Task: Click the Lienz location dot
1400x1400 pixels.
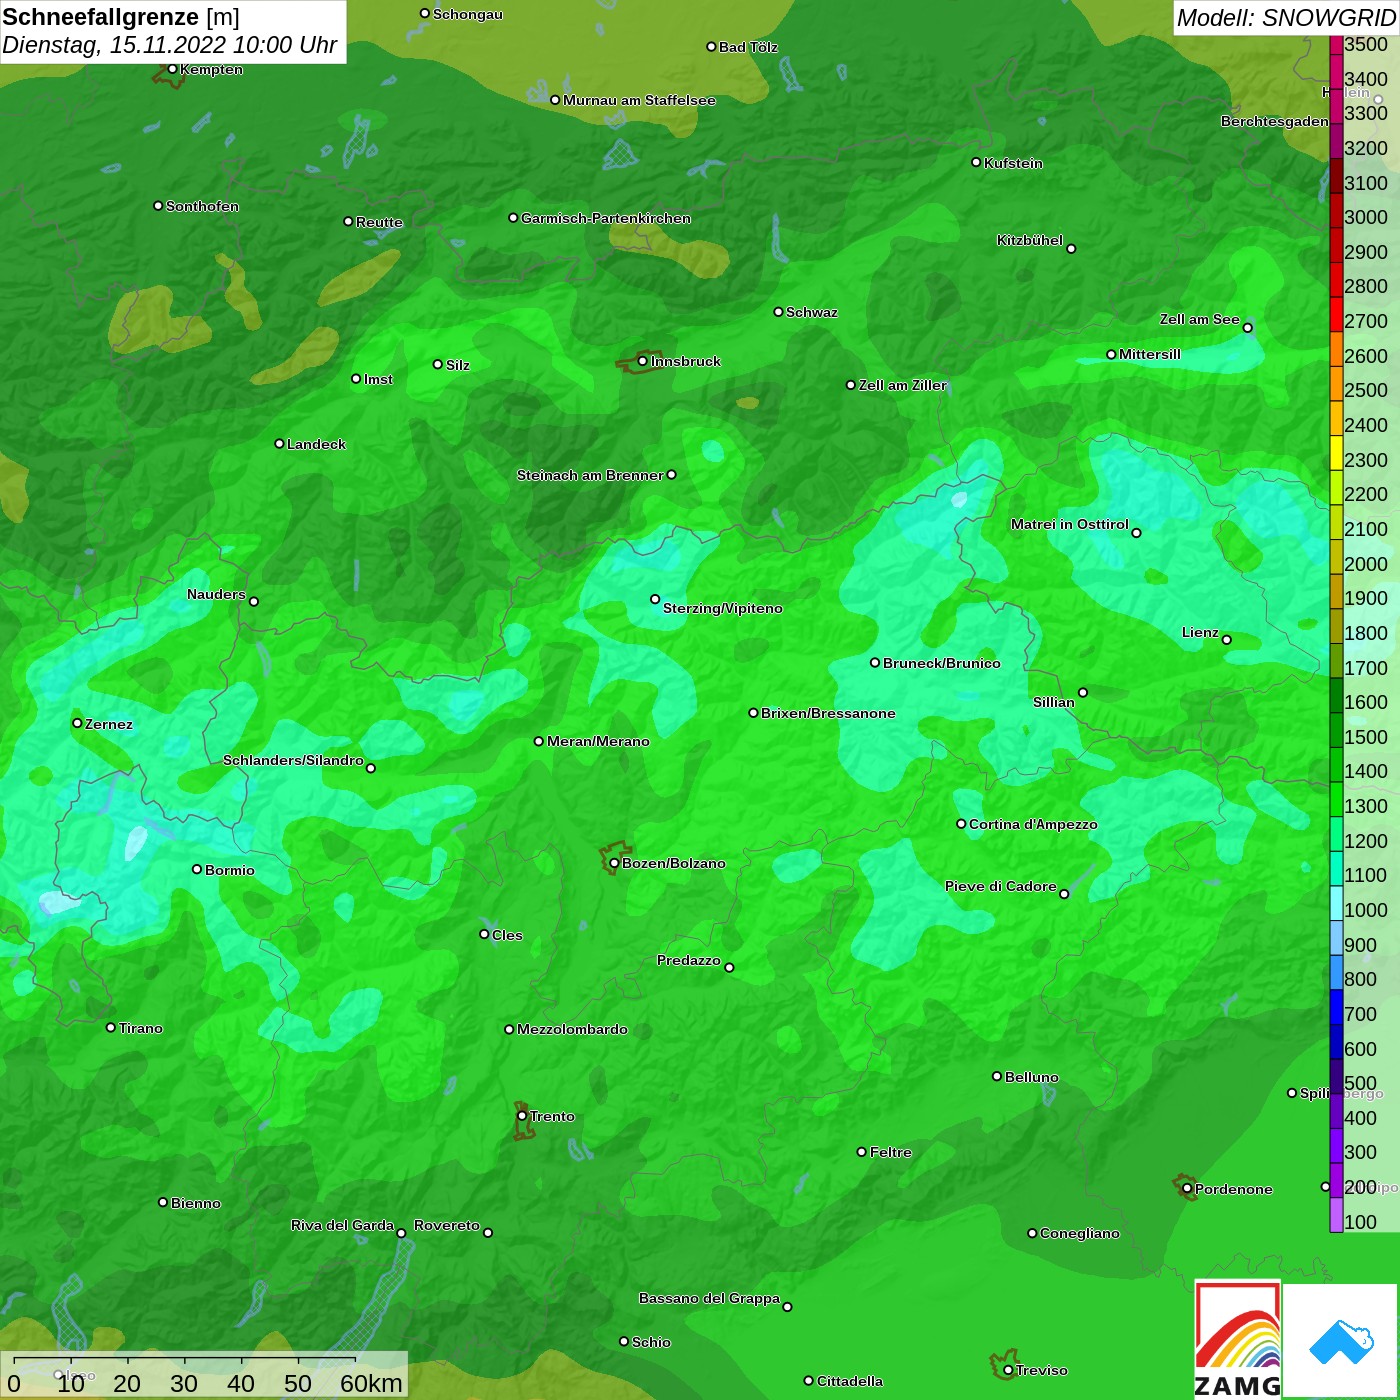Action: (1227, 640)
